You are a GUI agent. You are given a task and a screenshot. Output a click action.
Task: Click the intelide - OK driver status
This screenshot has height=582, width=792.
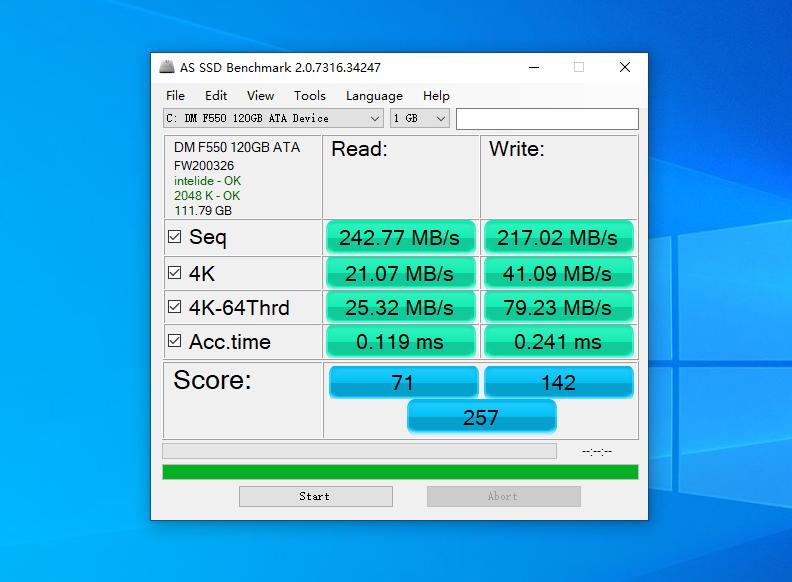tap(207, 181)
